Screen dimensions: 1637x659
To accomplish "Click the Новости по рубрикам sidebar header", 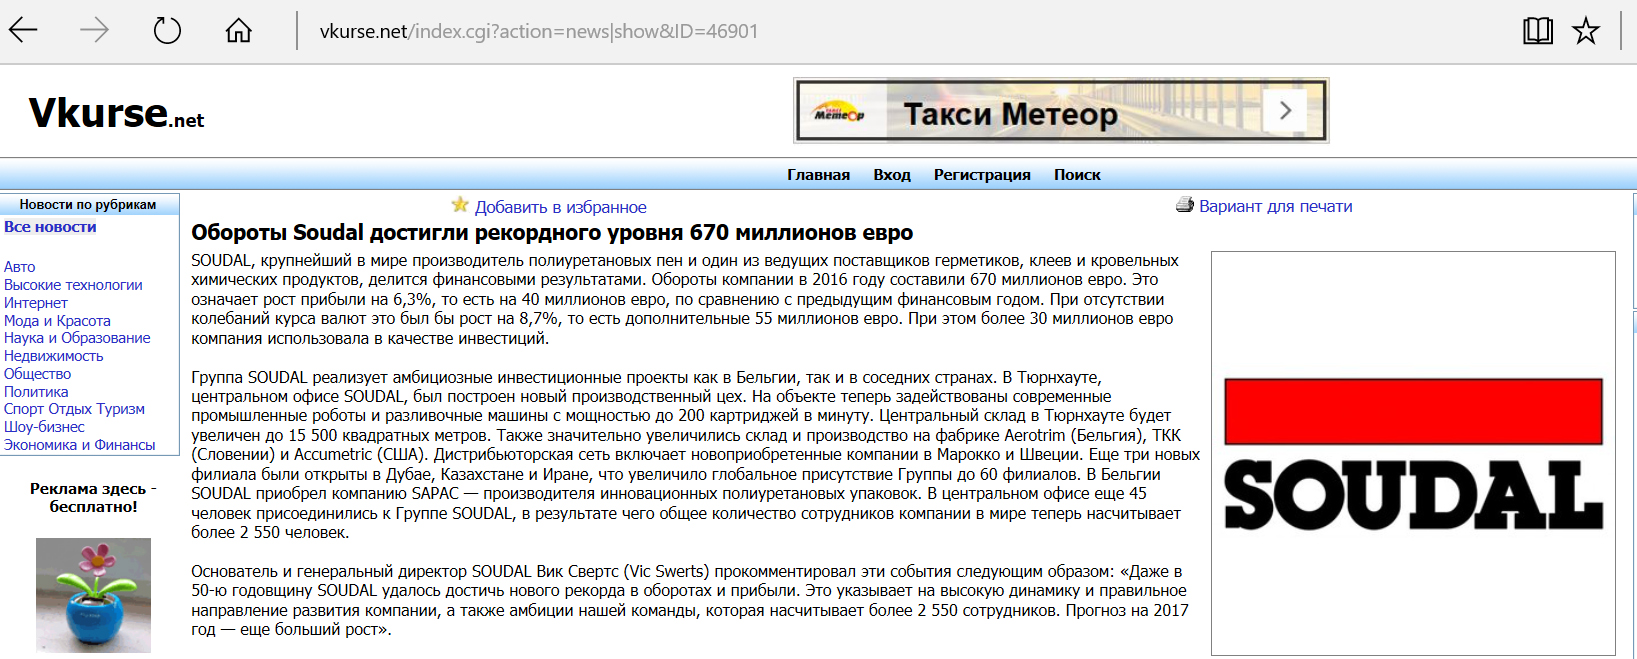I will point(88,204).
